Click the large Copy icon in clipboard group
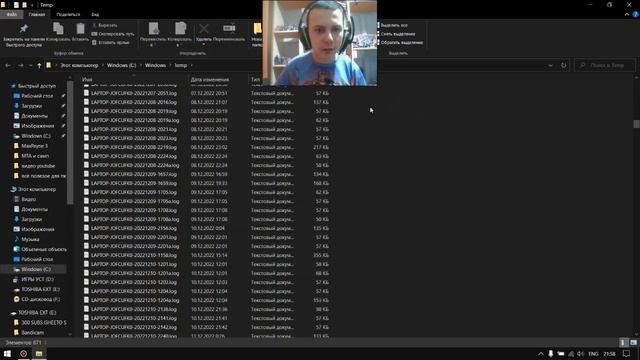The image size is (640, 360). (x=58, y=29)
